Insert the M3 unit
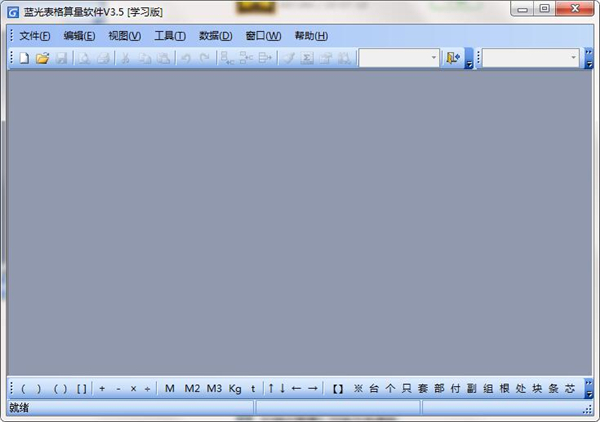 (x=214, y=388)
